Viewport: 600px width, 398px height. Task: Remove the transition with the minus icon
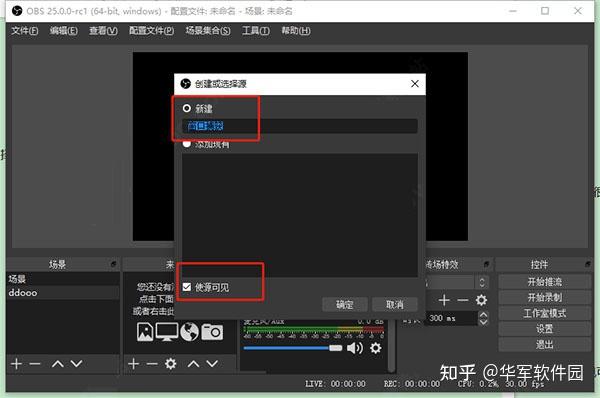click(x=463, y=300)
